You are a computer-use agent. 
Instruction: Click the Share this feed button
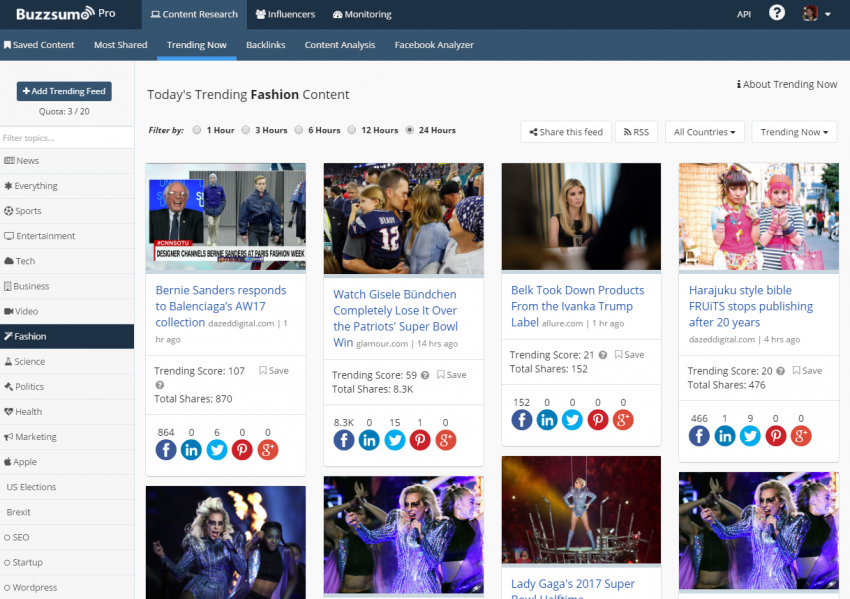pos(565,132)
